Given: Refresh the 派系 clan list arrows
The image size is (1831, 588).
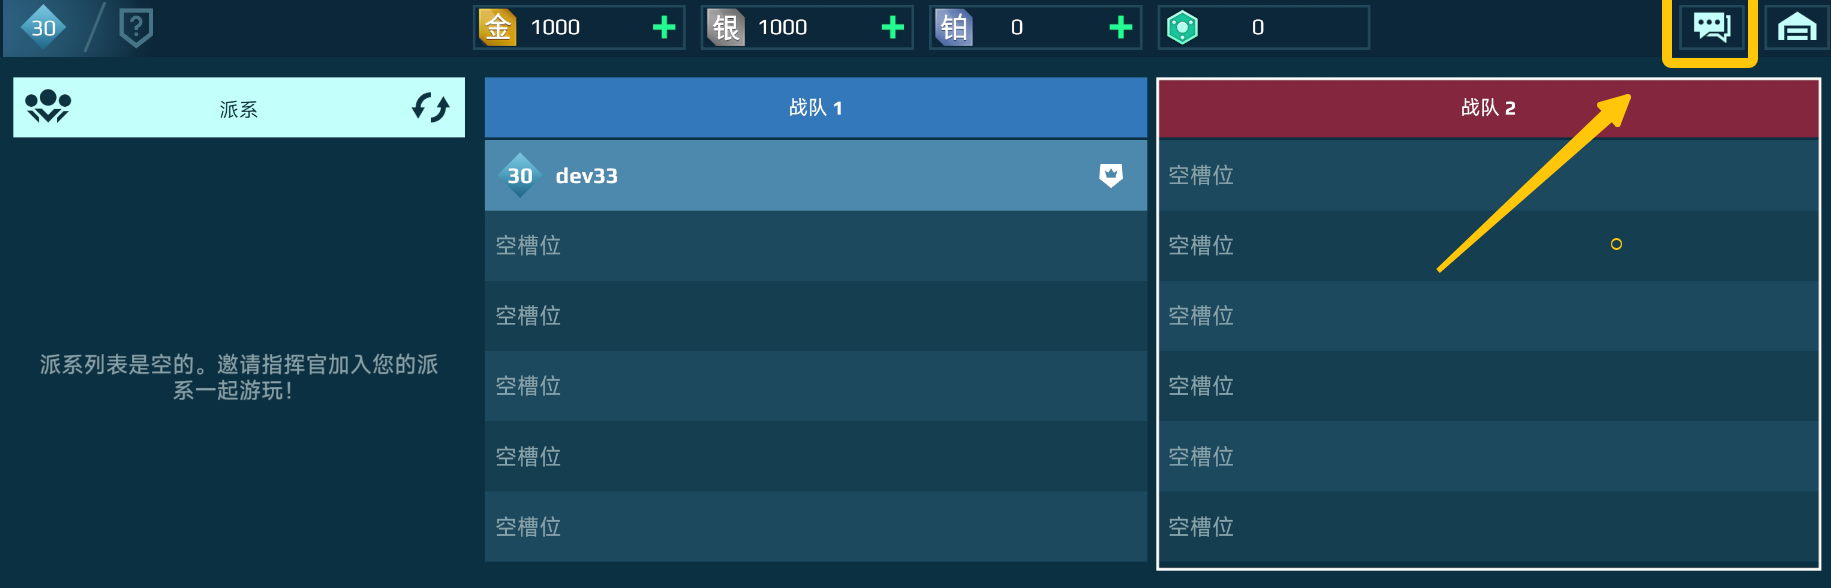Looking at the screenshot, I should click(x=431, y=107).
